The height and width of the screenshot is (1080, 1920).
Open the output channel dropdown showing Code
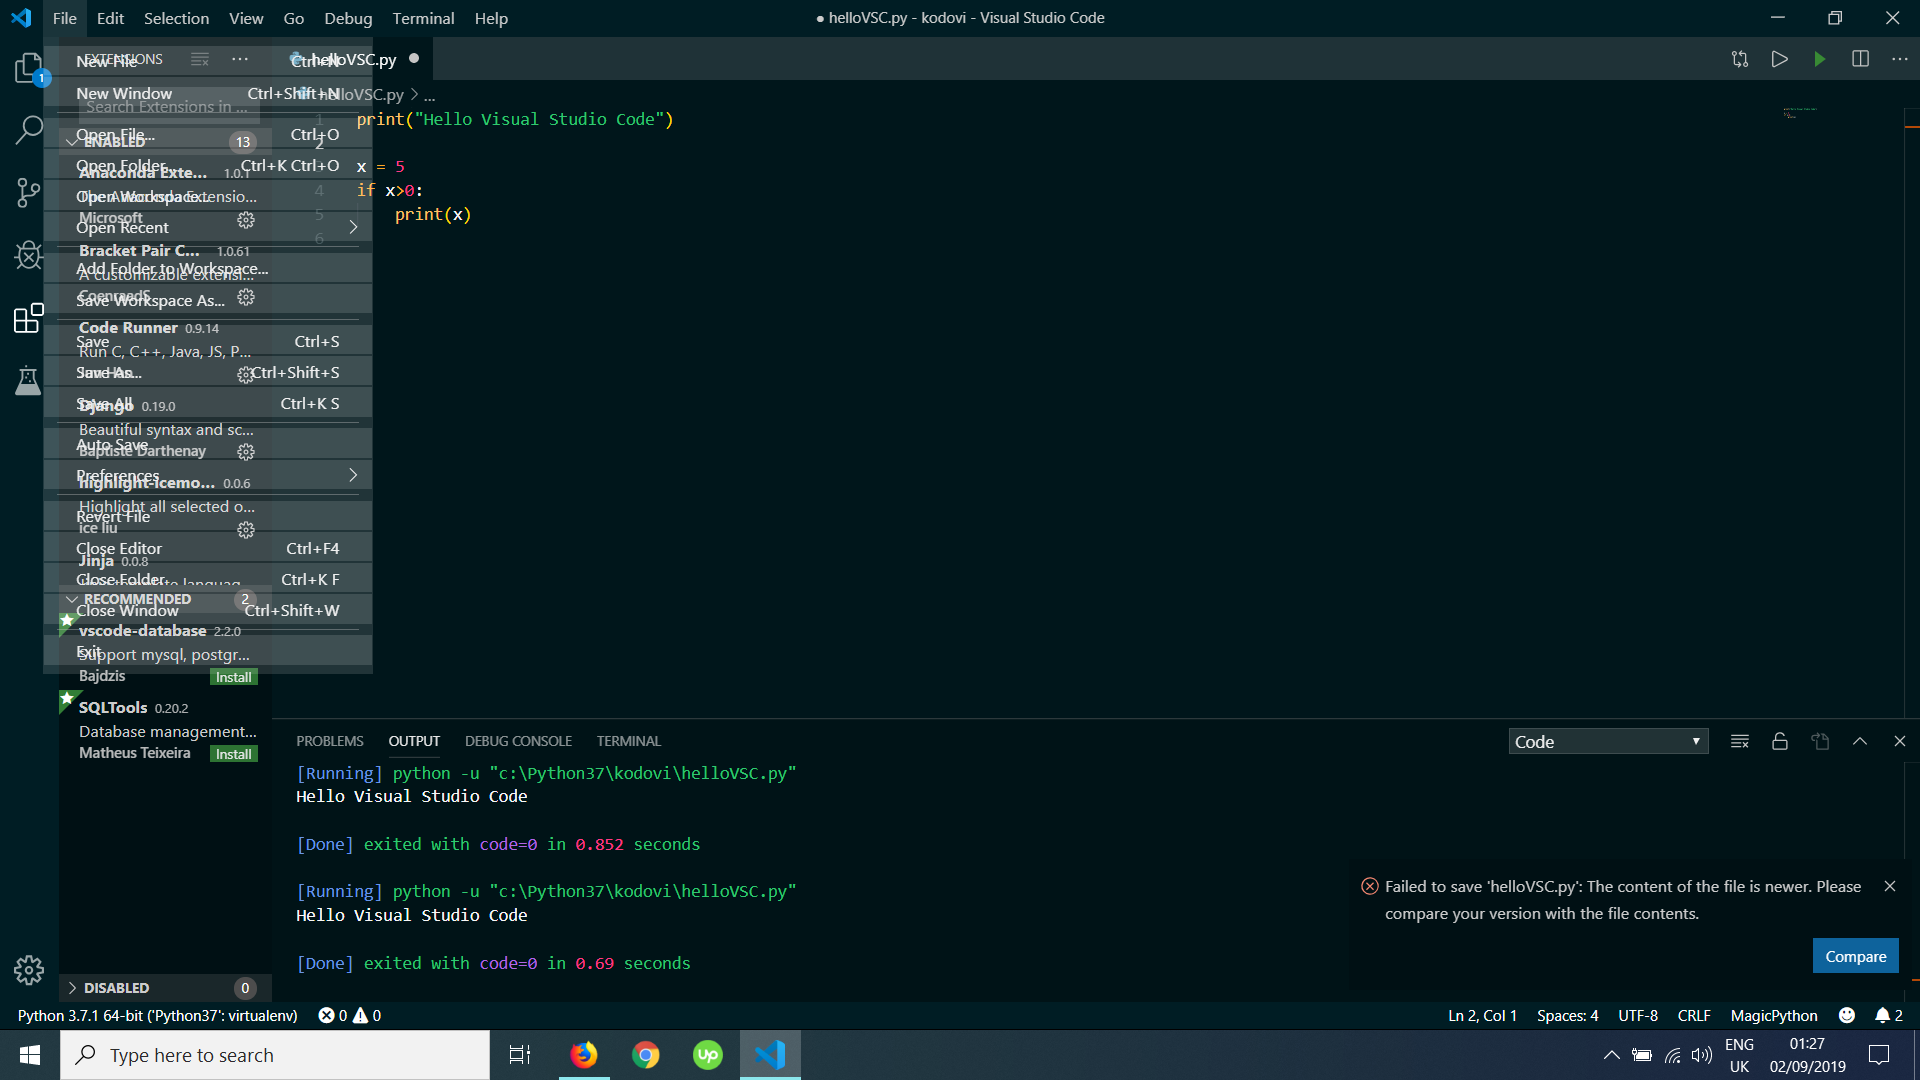click(1607, 741)
